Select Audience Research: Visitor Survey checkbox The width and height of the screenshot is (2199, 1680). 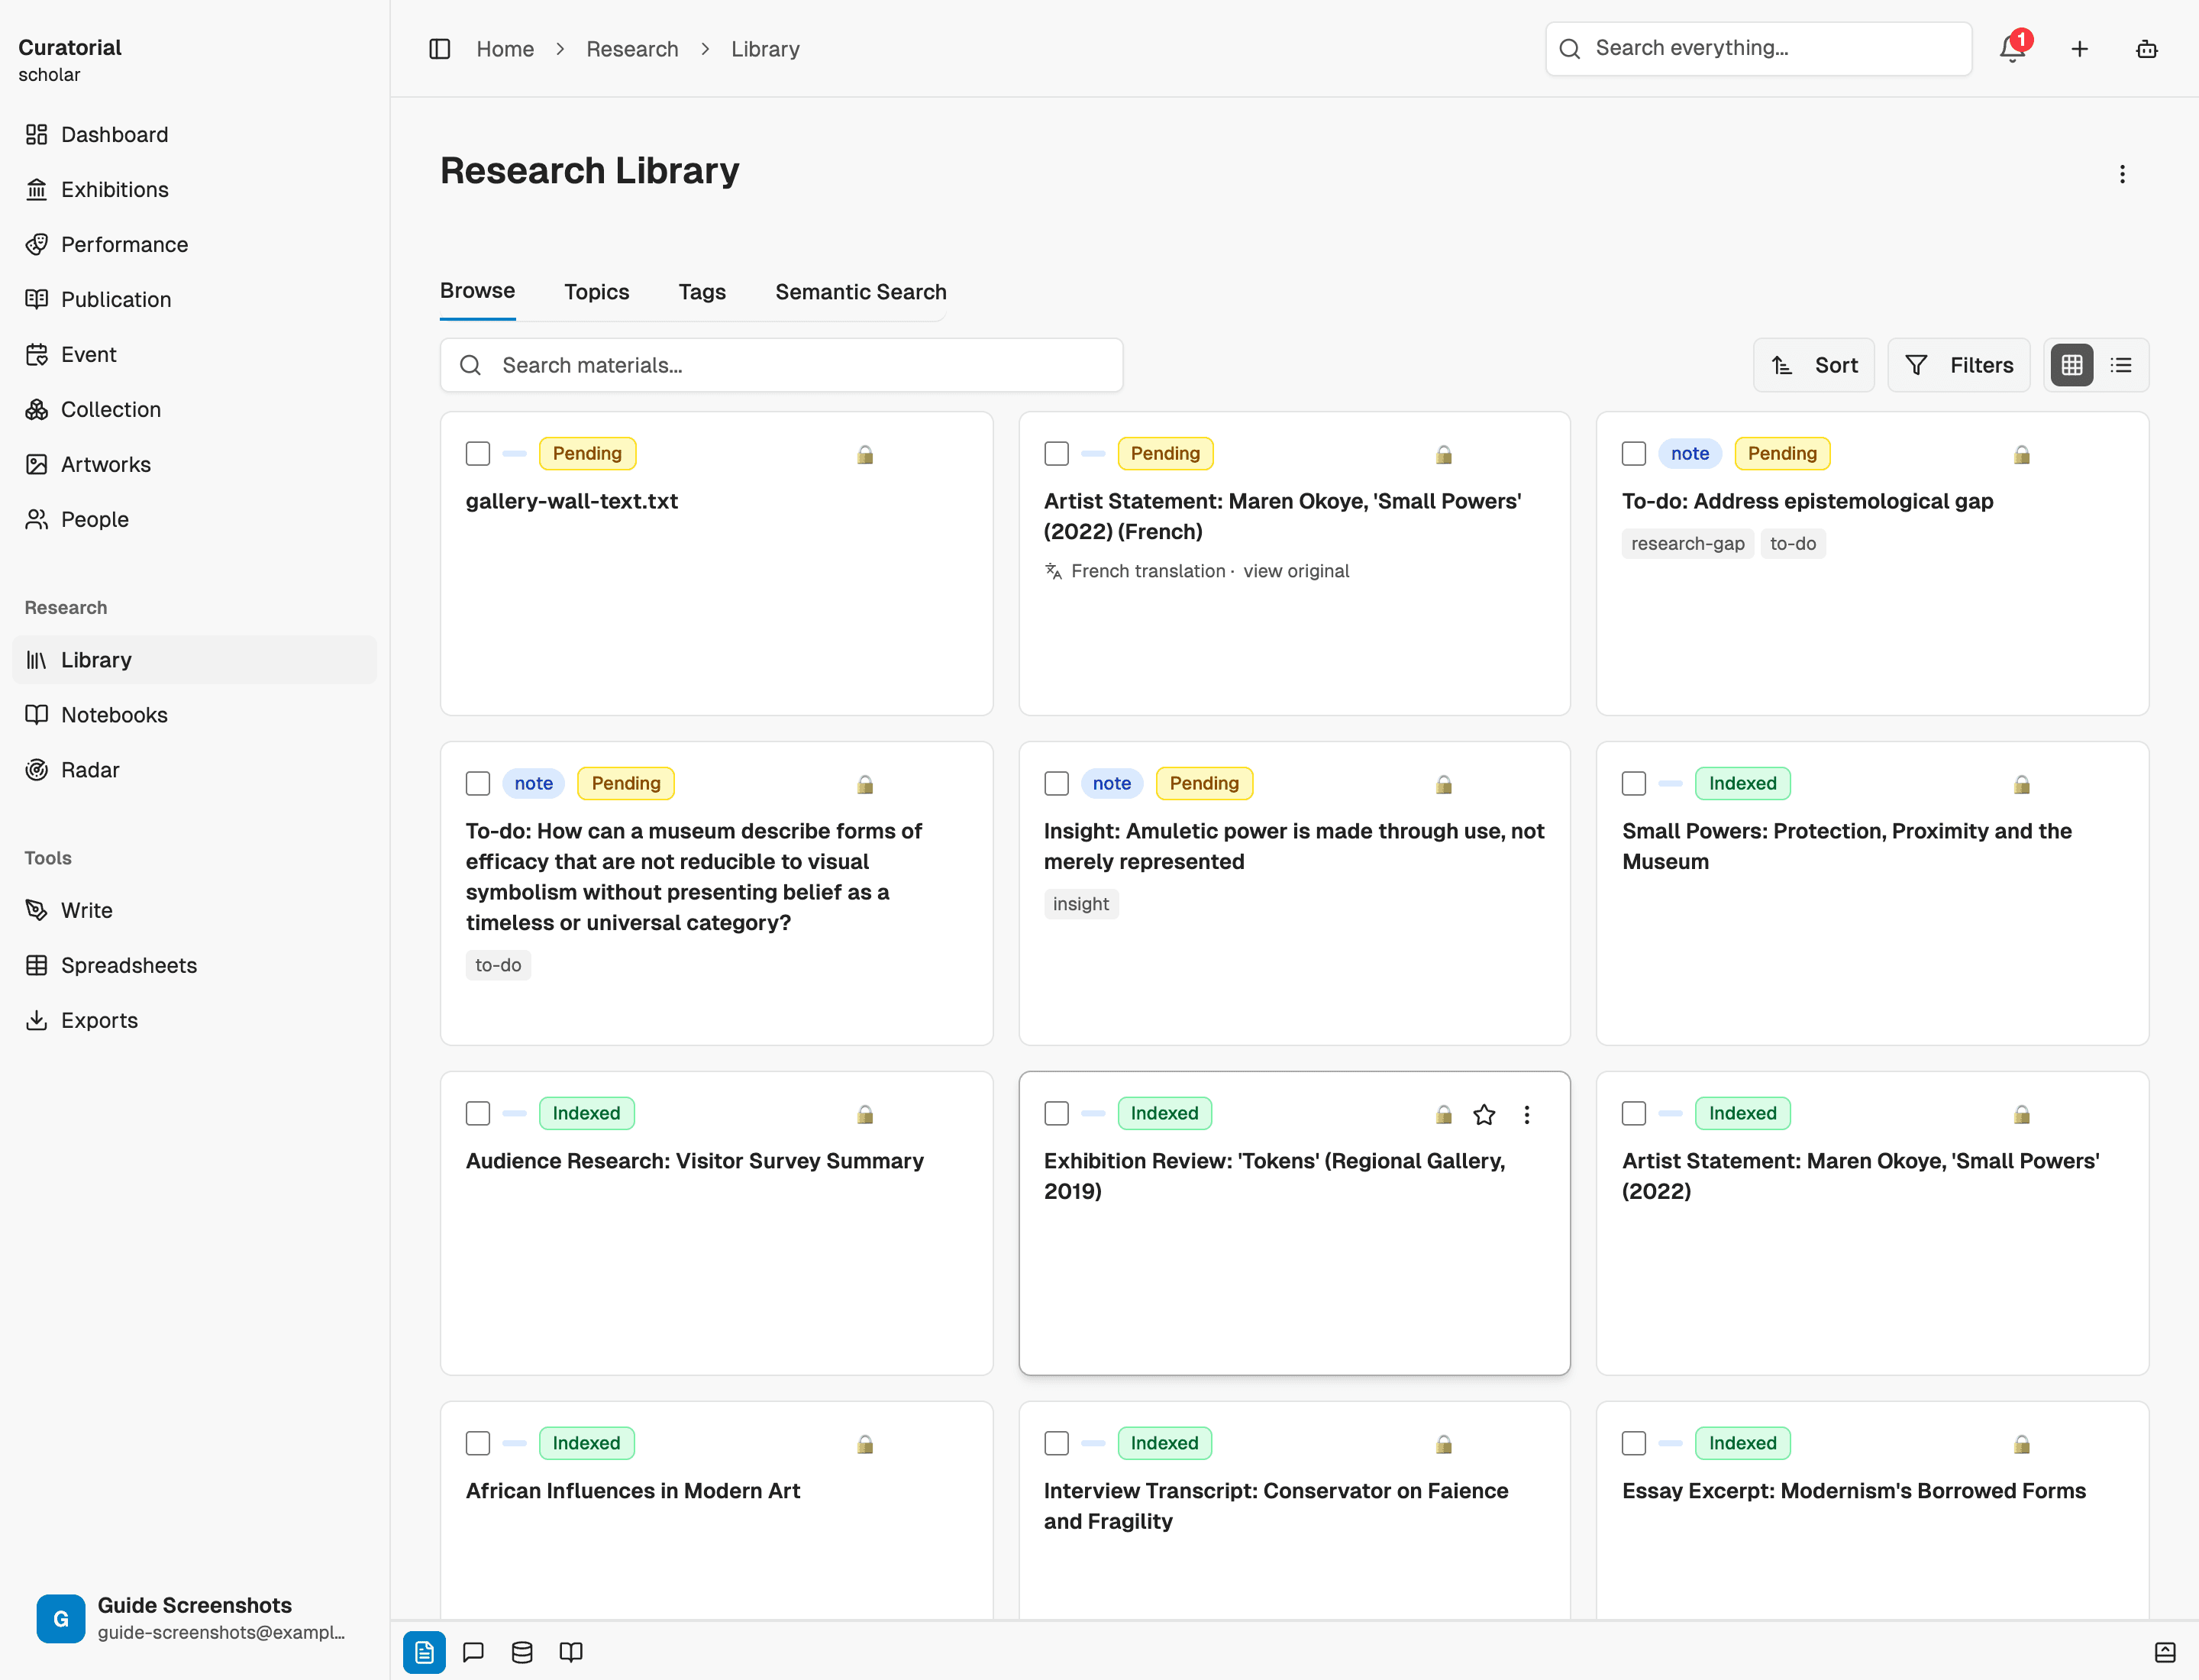tap(478, 1113)
